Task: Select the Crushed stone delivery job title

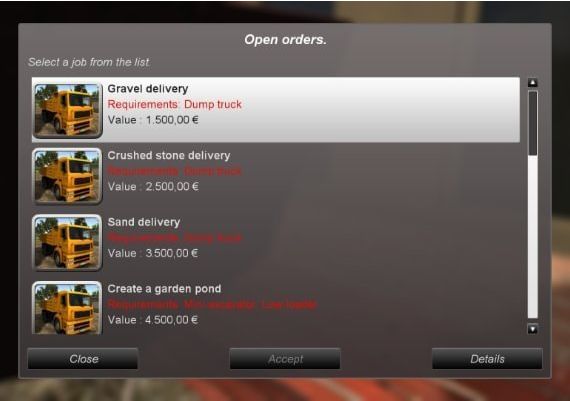Action: pyautogui.click(x=169, y=155)
